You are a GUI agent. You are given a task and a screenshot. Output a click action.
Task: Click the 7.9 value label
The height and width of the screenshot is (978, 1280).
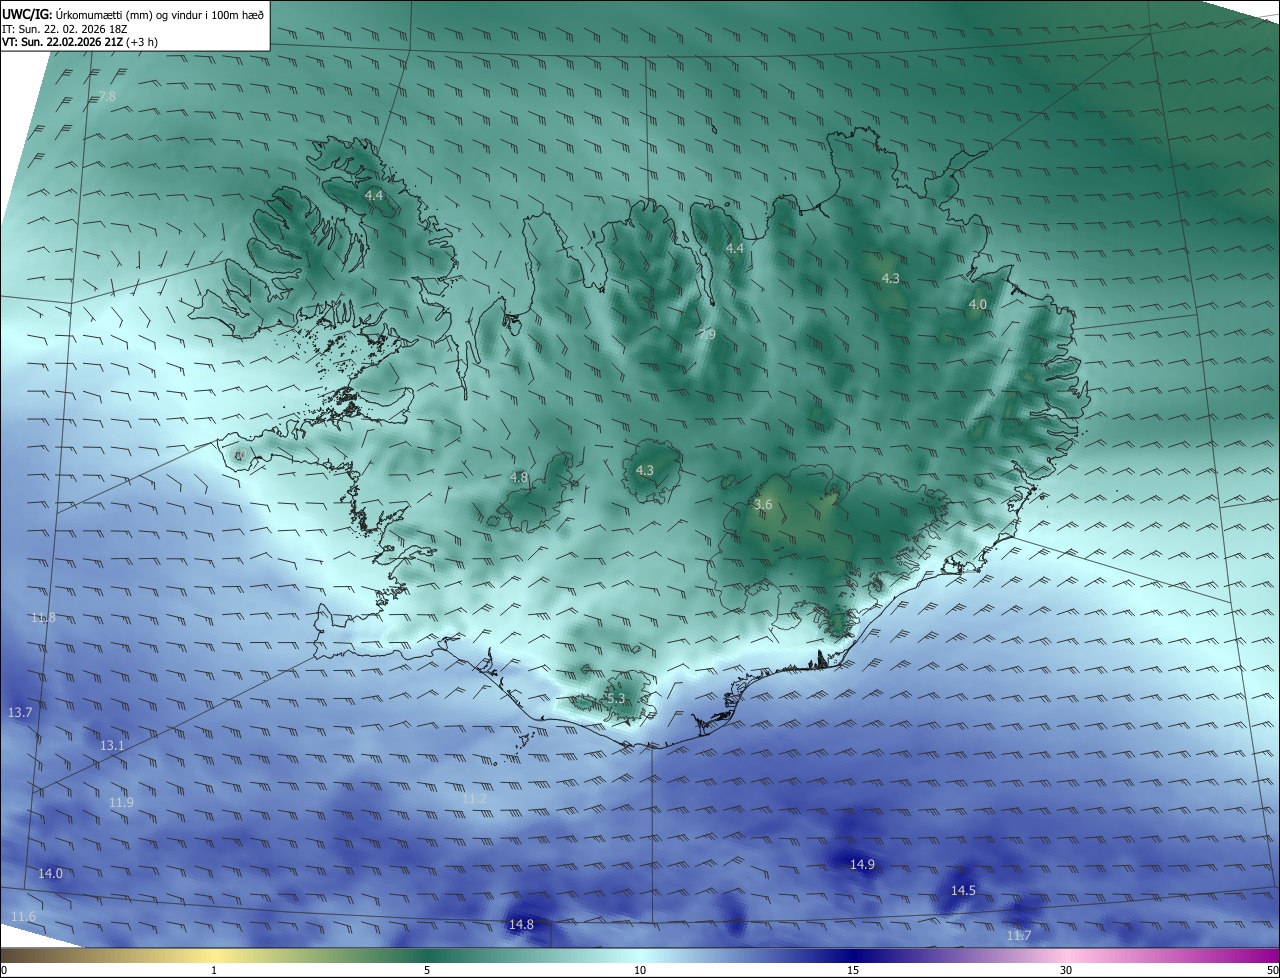click(x=706, y=334)
